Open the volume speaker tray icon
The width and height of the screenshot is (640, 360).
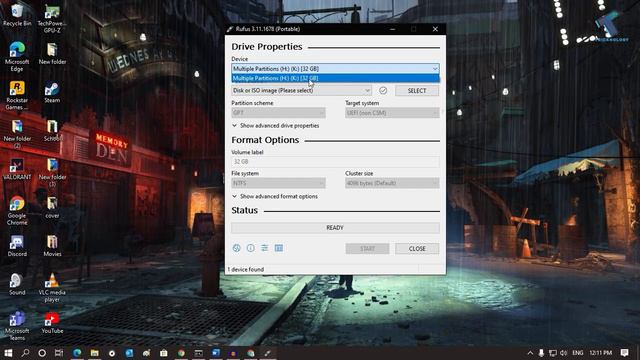(564, 353)
